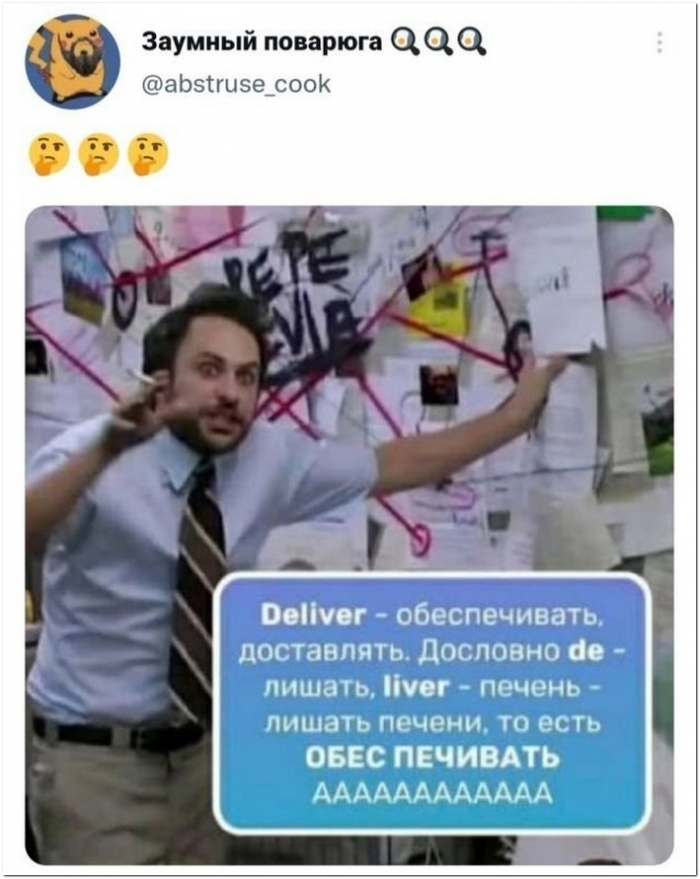The height and width of the screenshot is (879, 700).
Task: Click the display name Заумный поварюга
Action: pos(261,41)
